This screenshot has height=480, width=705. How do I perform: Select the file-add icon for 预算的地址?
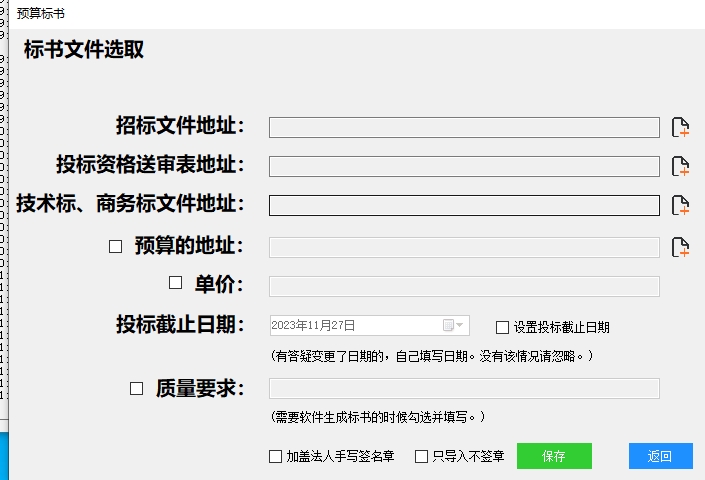pos(680,247)
